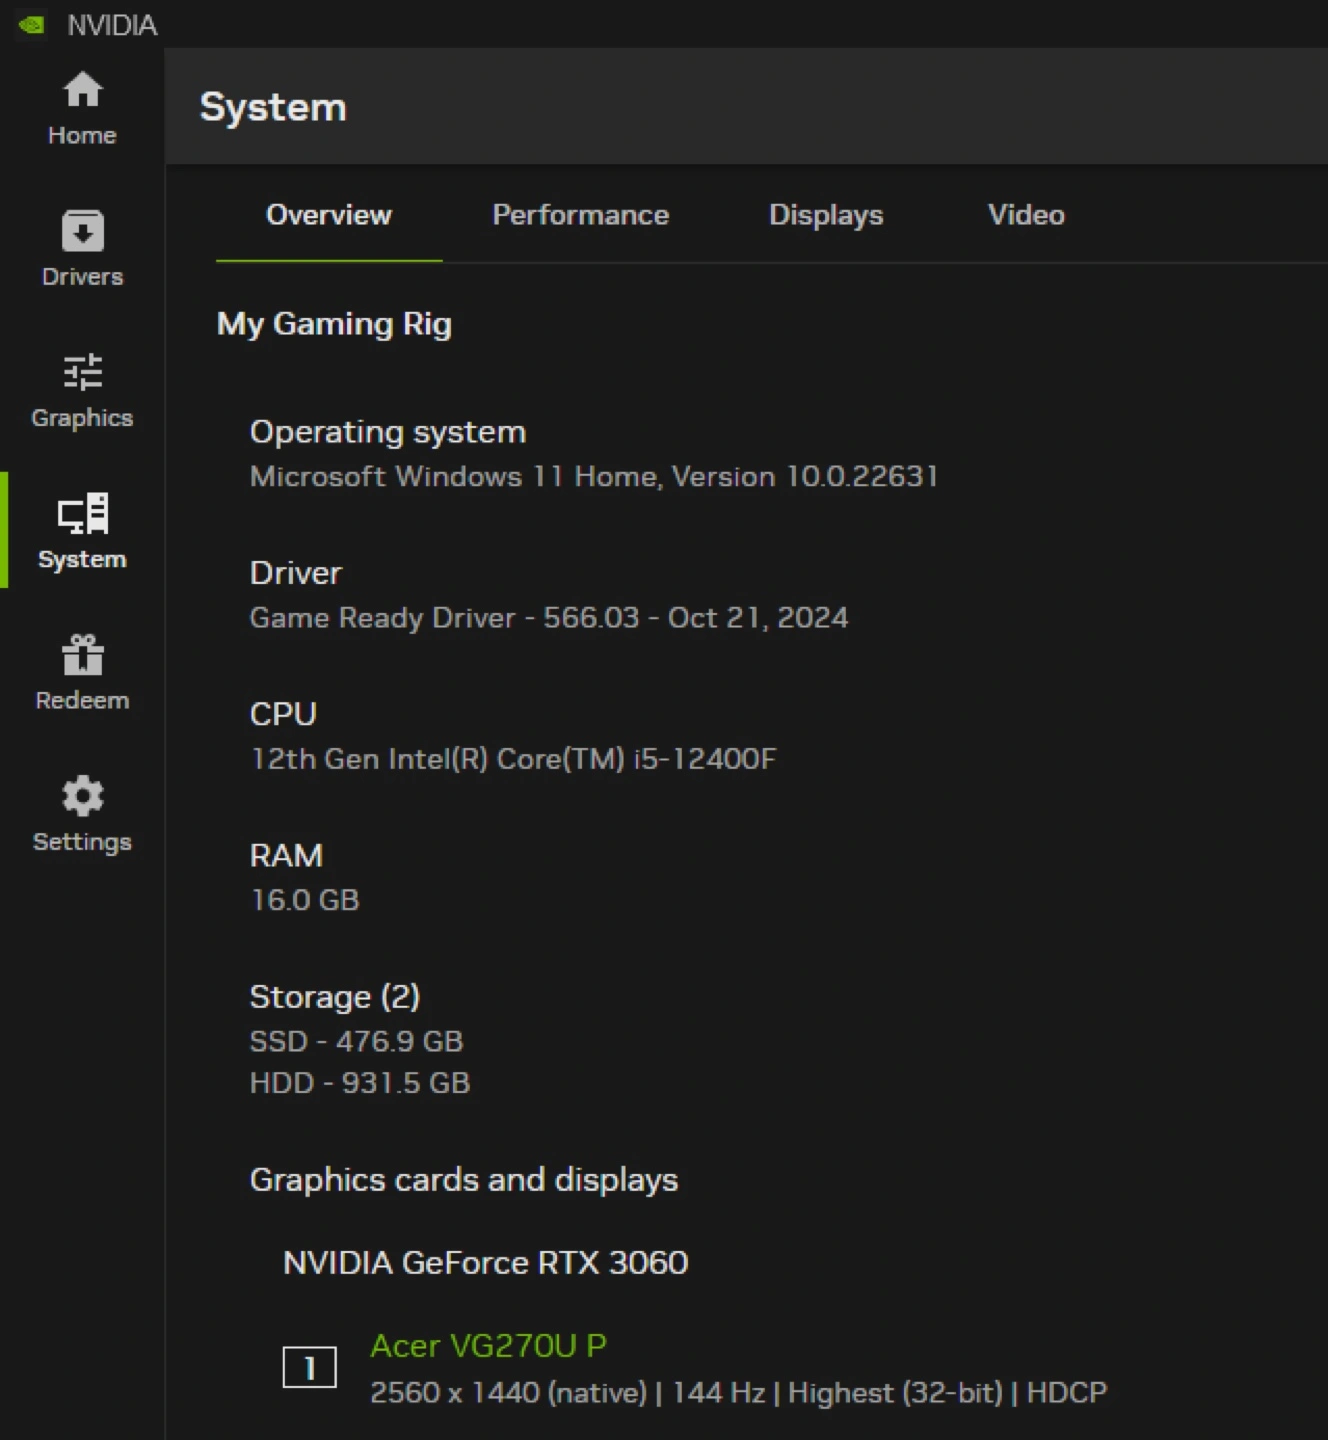Go to the Drivers section
Image resolution: width=1328 pixels, height=1440 pixels.
click(82, 249)
